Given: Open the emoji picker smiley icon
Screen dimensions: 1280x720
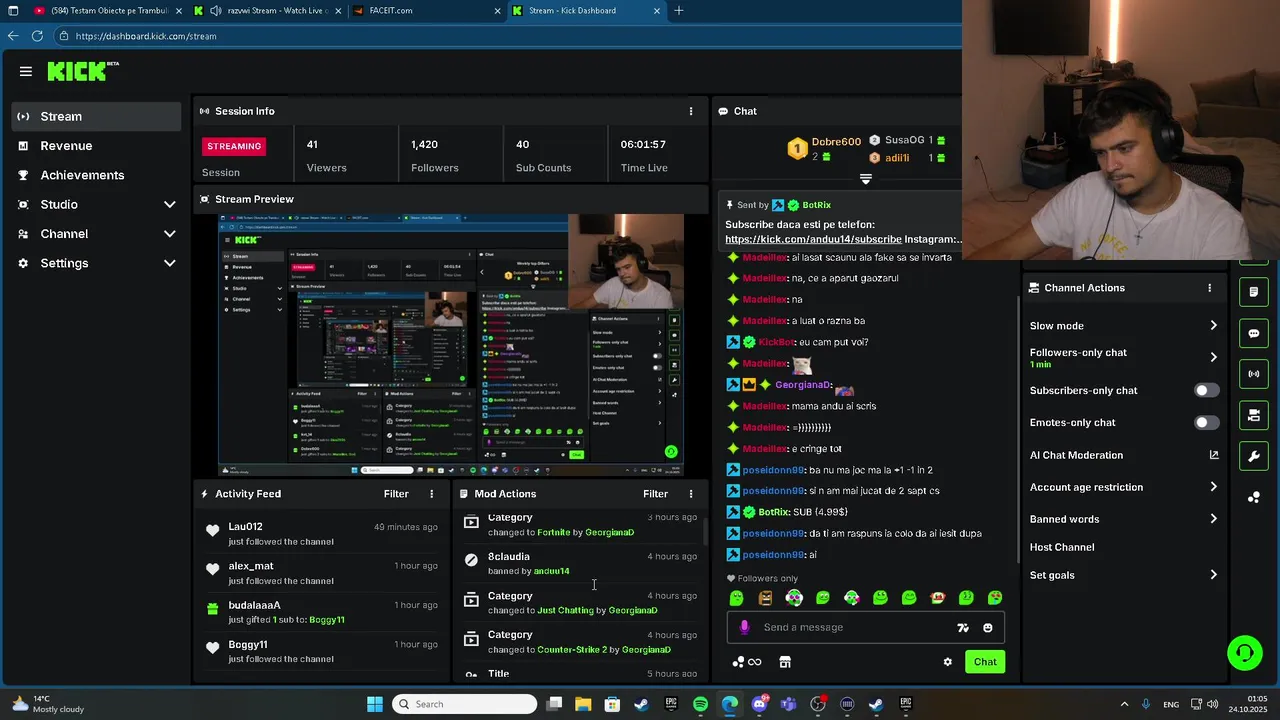Looking at the screenshot, I should (x=988, y=628).
